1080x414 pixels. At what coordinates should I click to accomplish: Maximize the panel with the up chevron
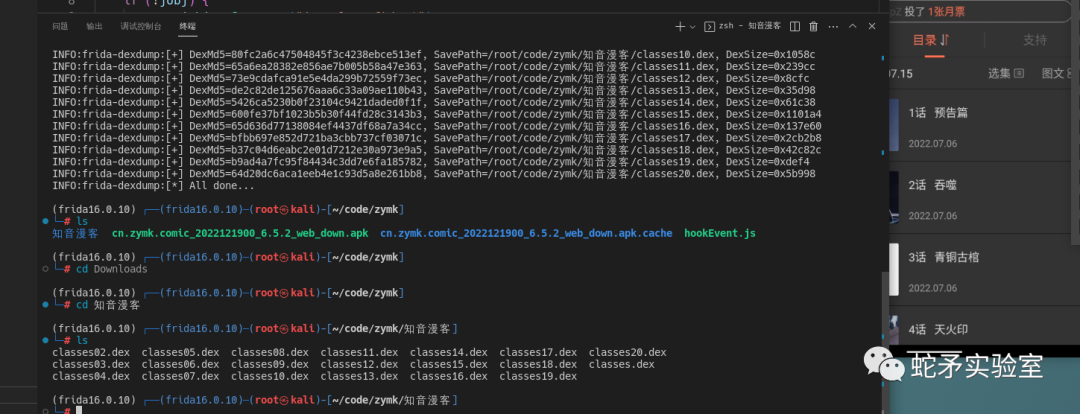click(x=852, y=26)
